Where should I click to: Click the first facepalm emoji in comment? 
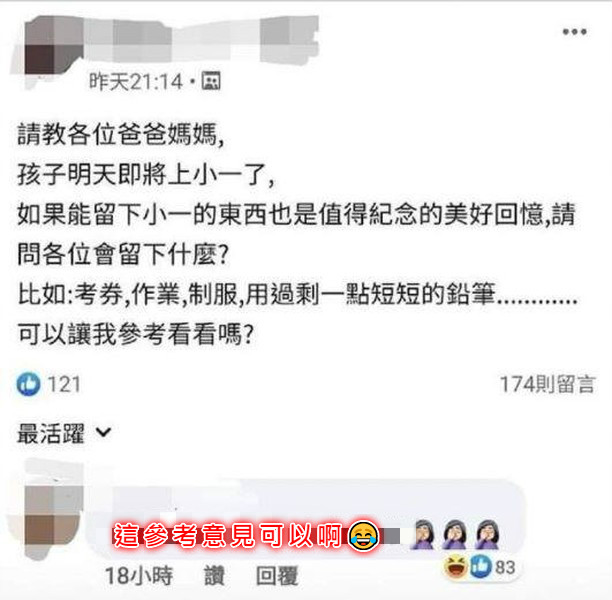(423, 534)
